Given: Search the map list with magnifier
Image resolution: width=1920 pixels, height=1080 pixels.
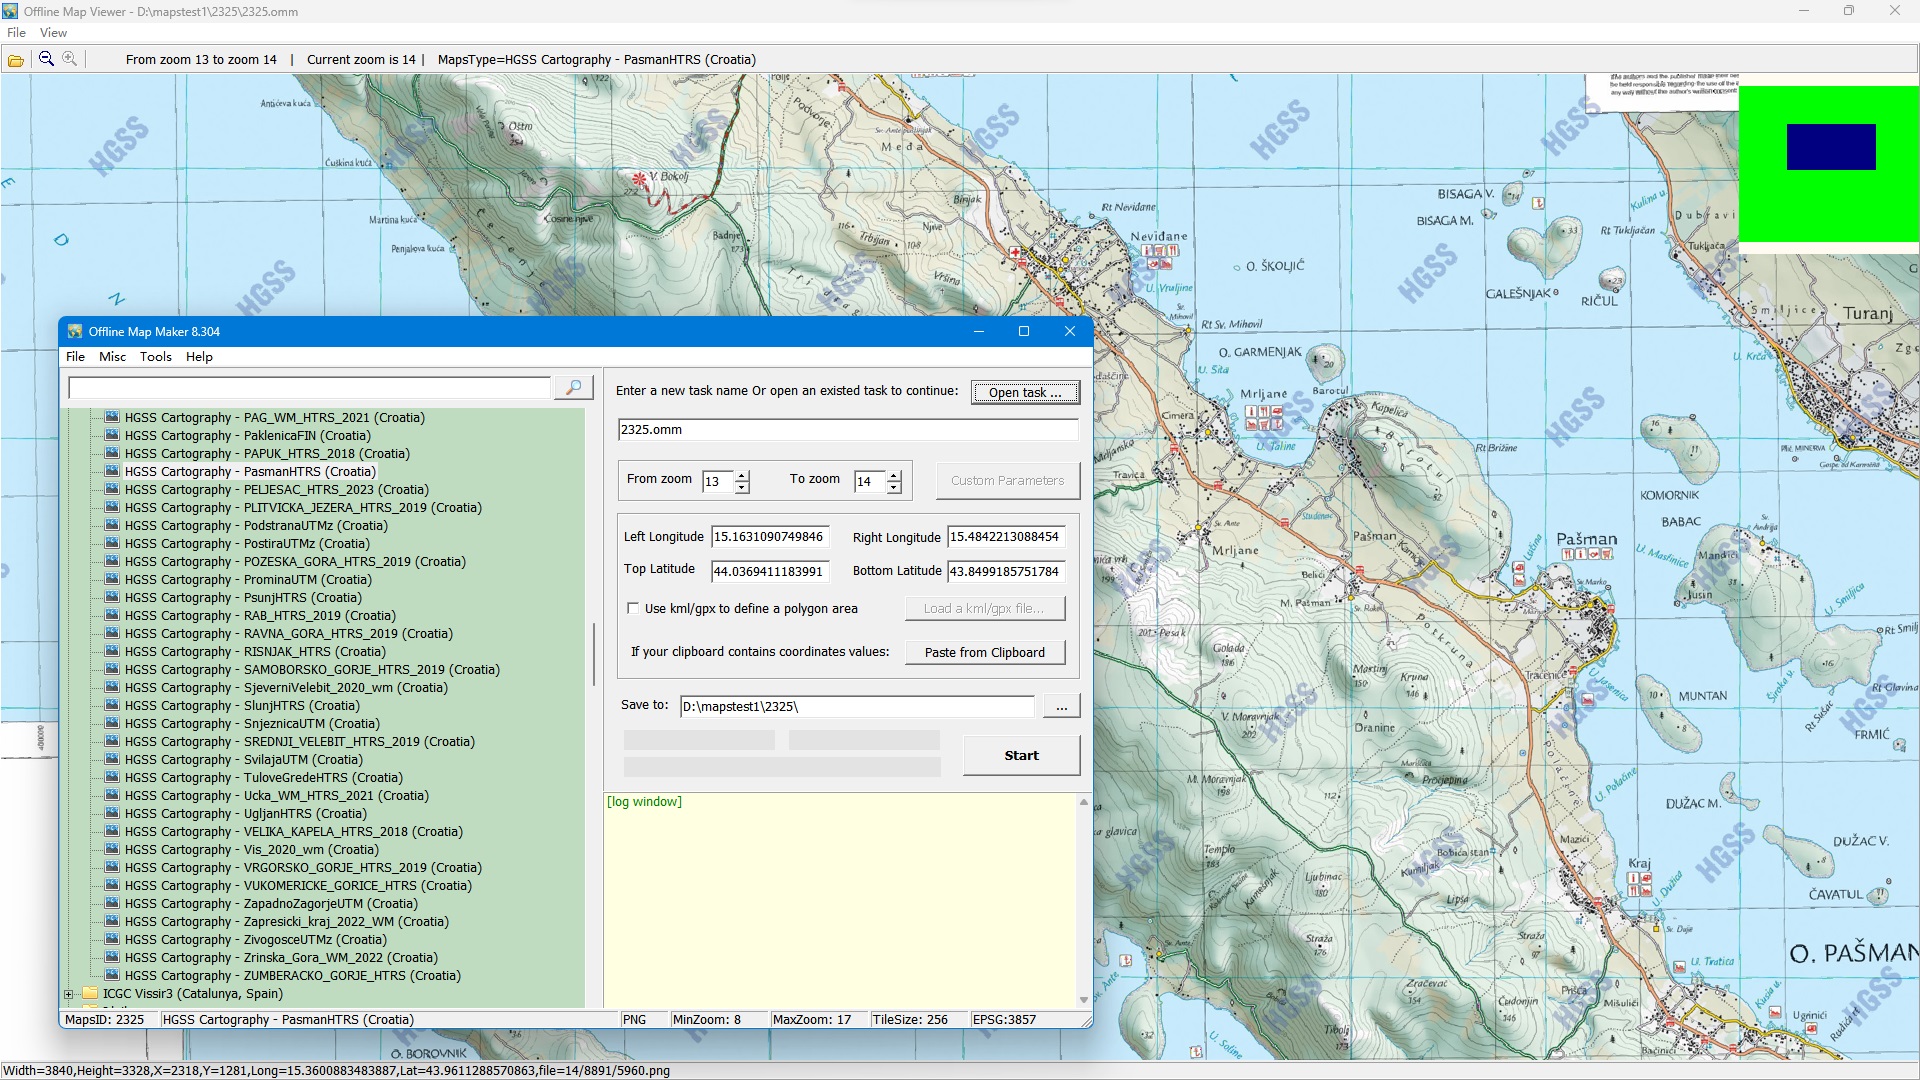Looking at the screenshot, I should [x=574, y=387].
